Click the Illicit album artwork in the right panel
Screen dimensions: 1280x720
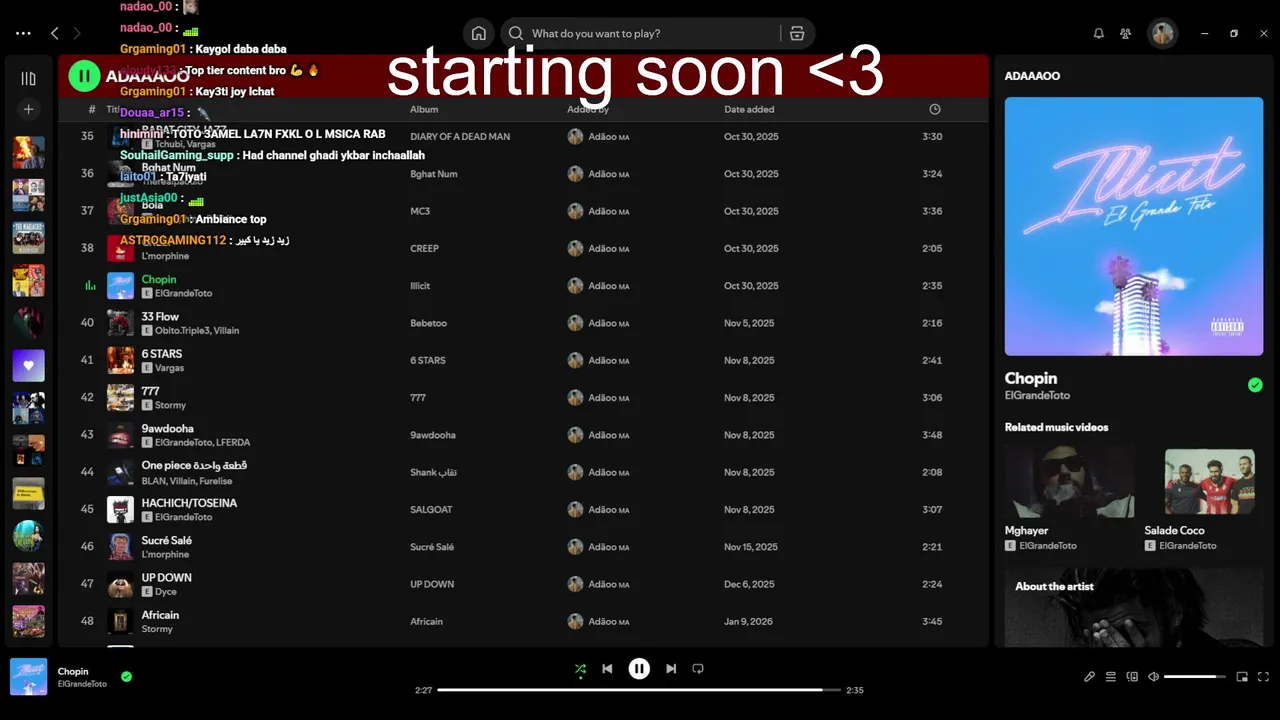(x=1134, y=226)
